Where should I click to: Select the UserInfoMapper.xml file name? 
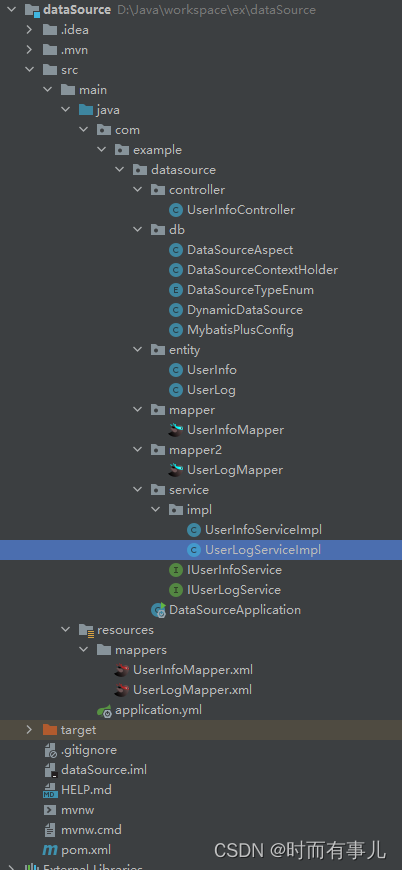point(193,670)
